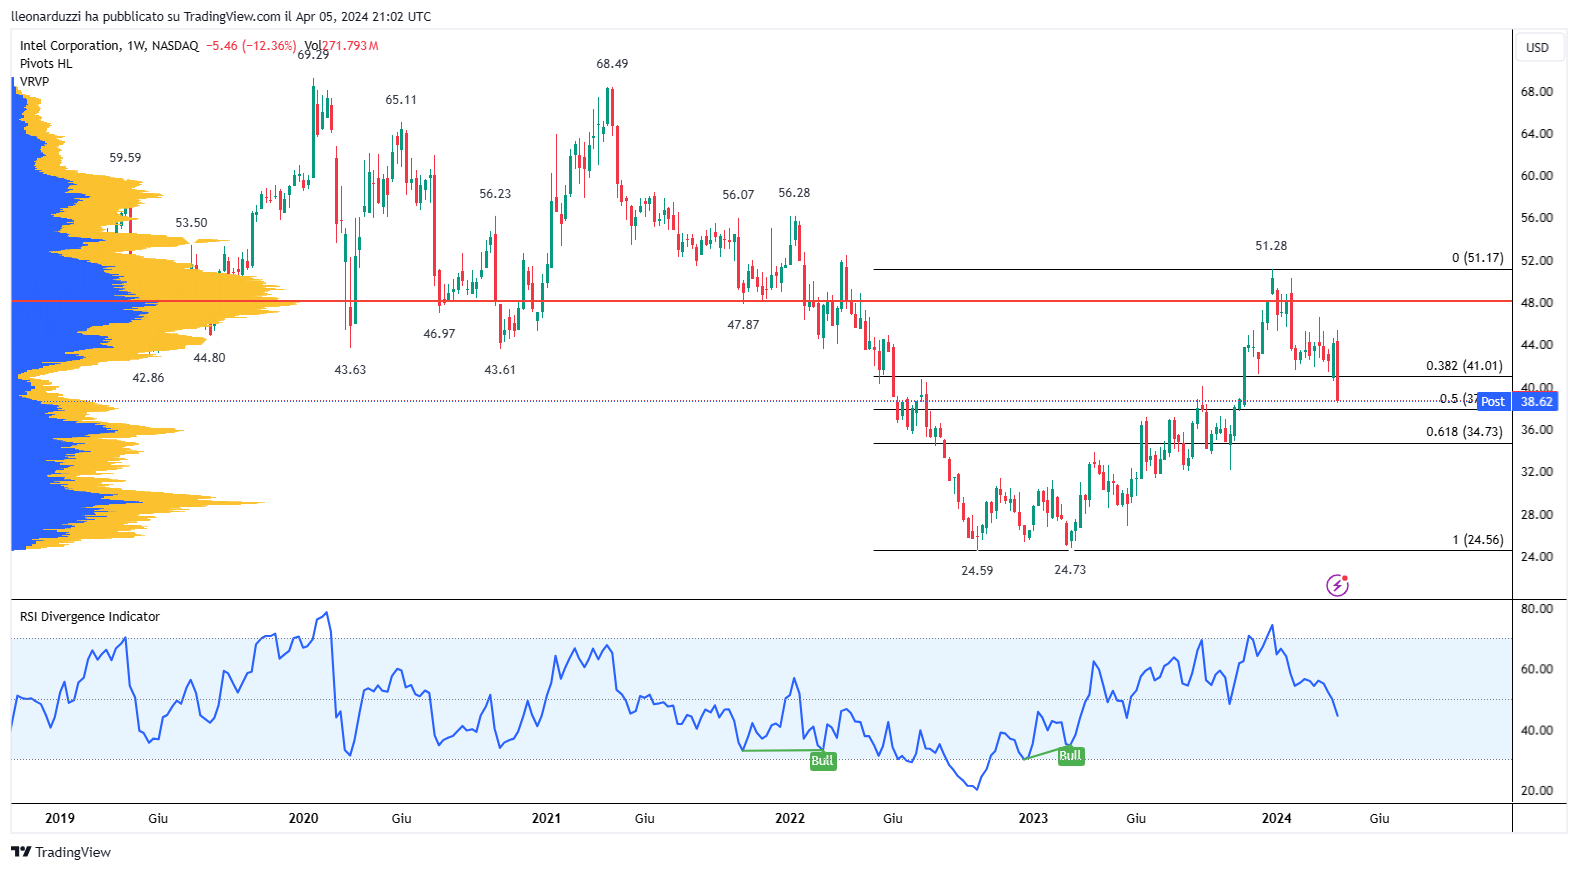Click the 44.80 pivot low label
The image size is (1578, 870).
[x=209, y=357]
